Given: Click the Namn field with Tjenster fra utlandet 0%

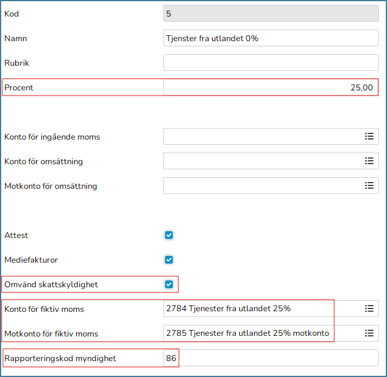Looking at the screenshot, I should (x=271, y=38).
